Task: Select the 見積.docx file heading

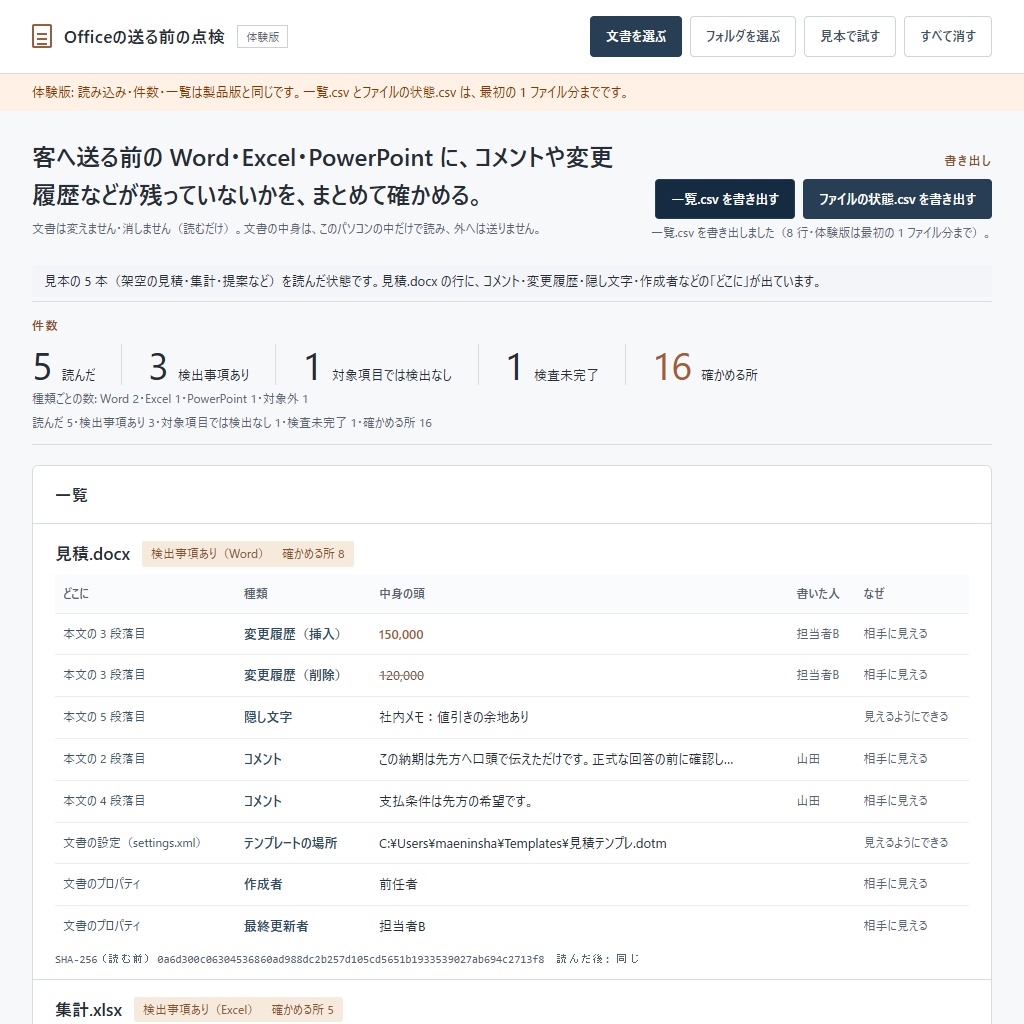Action: (x=93, y=554)
